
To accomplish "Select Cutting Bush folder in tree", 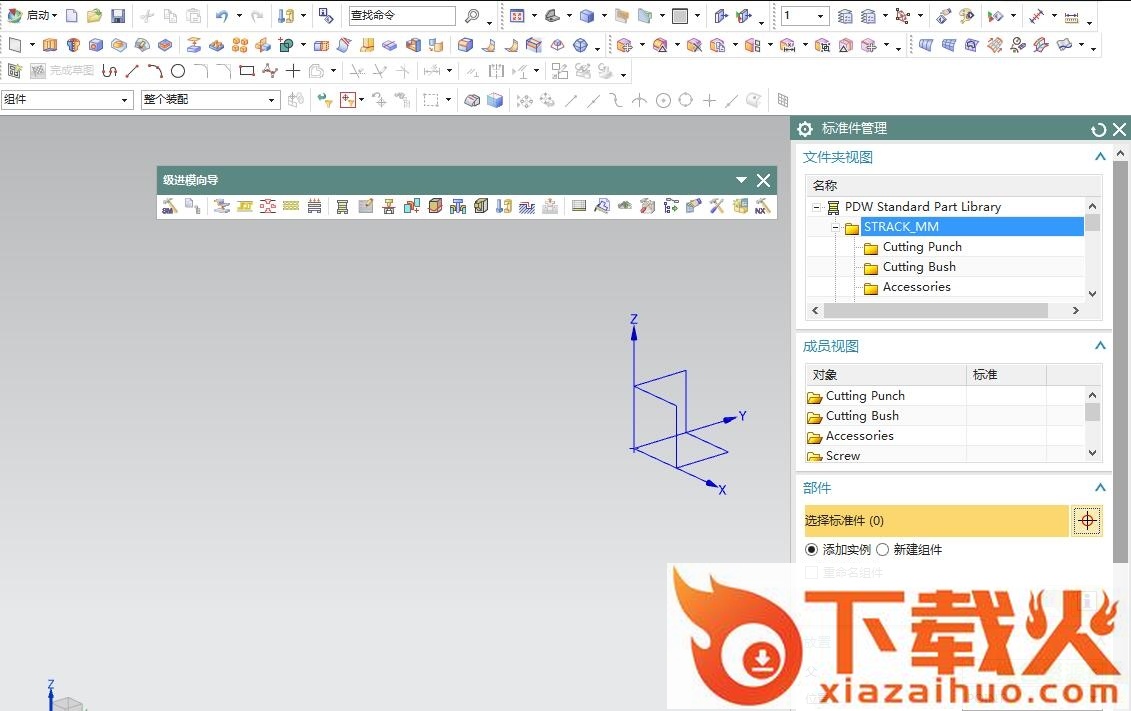I will (x=919, y=267).
